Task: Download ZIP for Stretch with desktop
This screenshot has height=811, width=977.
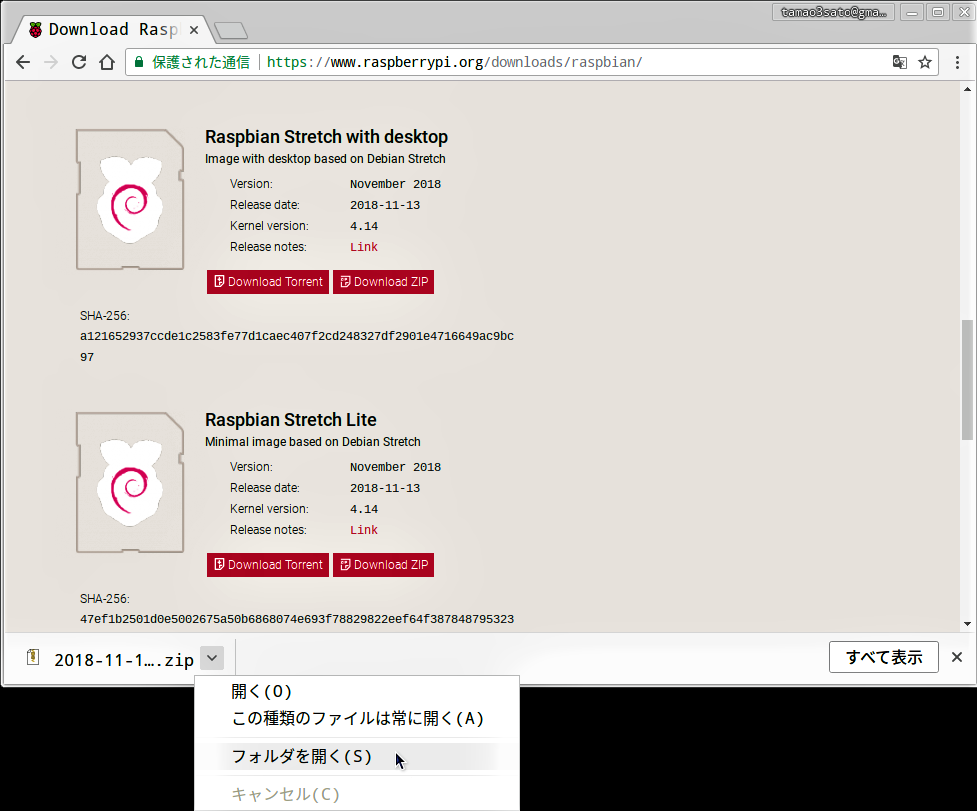Action: click(383, 282)
